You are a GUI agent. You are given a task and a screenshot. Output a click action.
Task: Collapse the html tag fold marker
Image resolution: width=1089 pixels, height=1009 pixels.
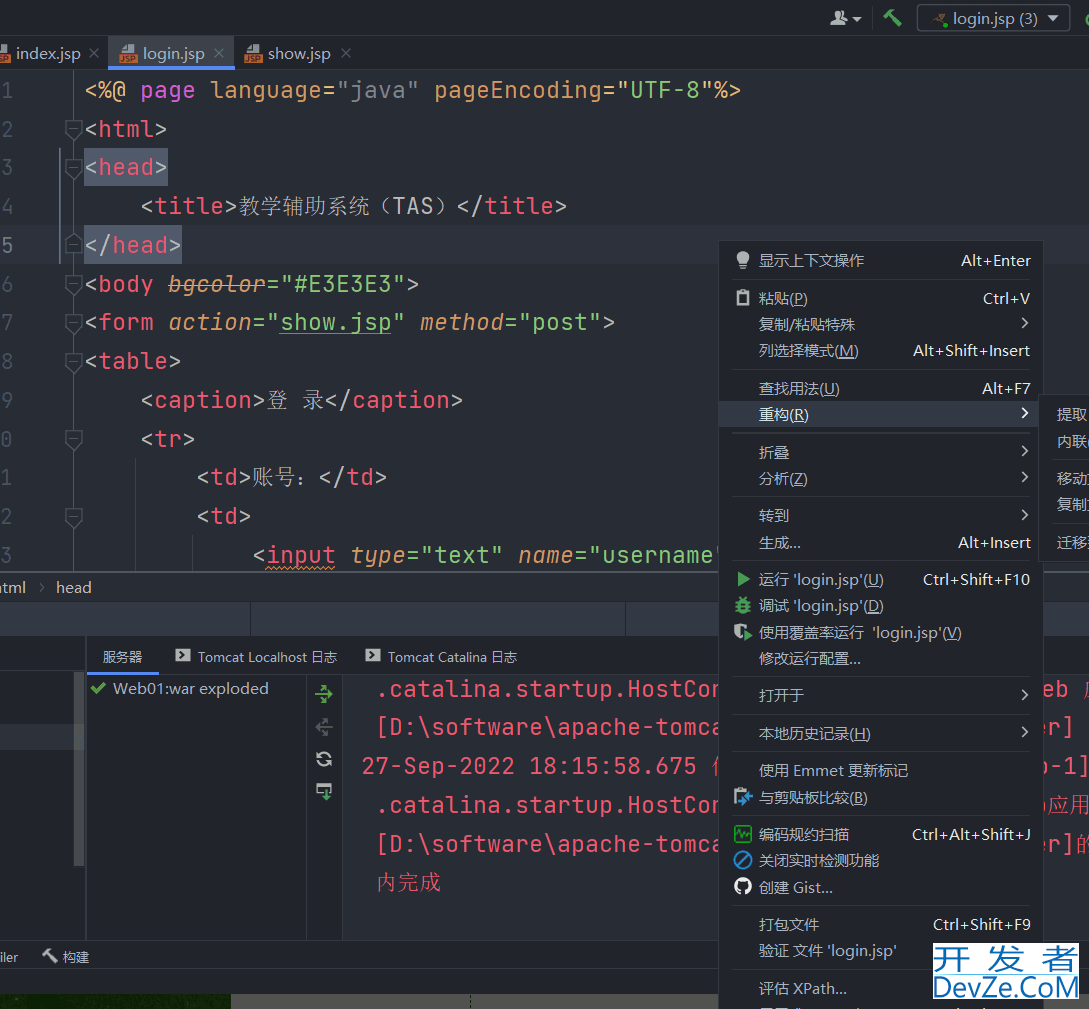click(x=73, y=129)
